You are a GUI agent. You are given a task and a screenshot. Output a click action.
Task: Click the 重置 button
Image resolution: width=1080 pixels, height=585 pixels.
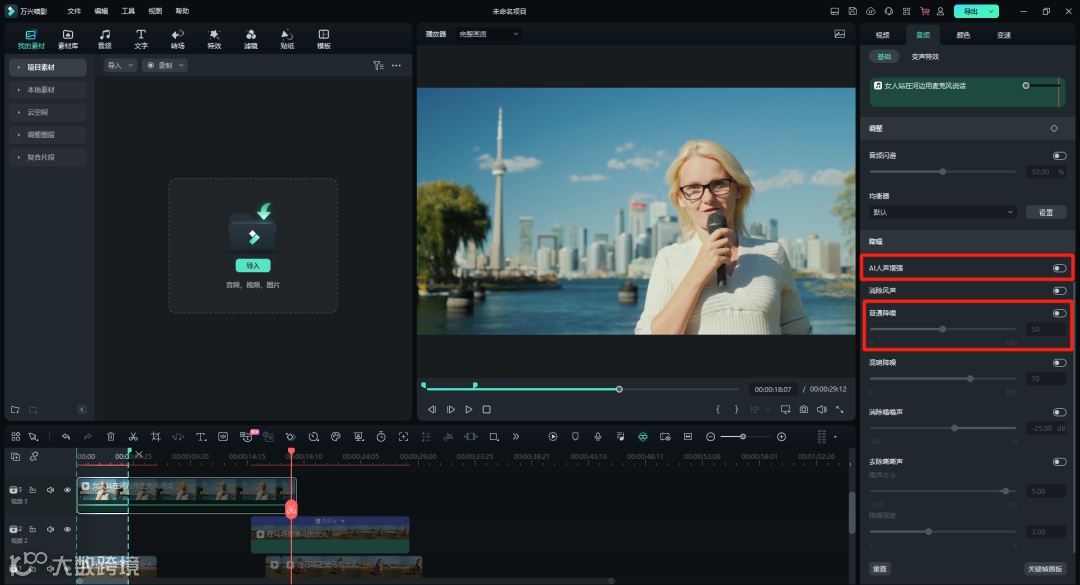879,568
